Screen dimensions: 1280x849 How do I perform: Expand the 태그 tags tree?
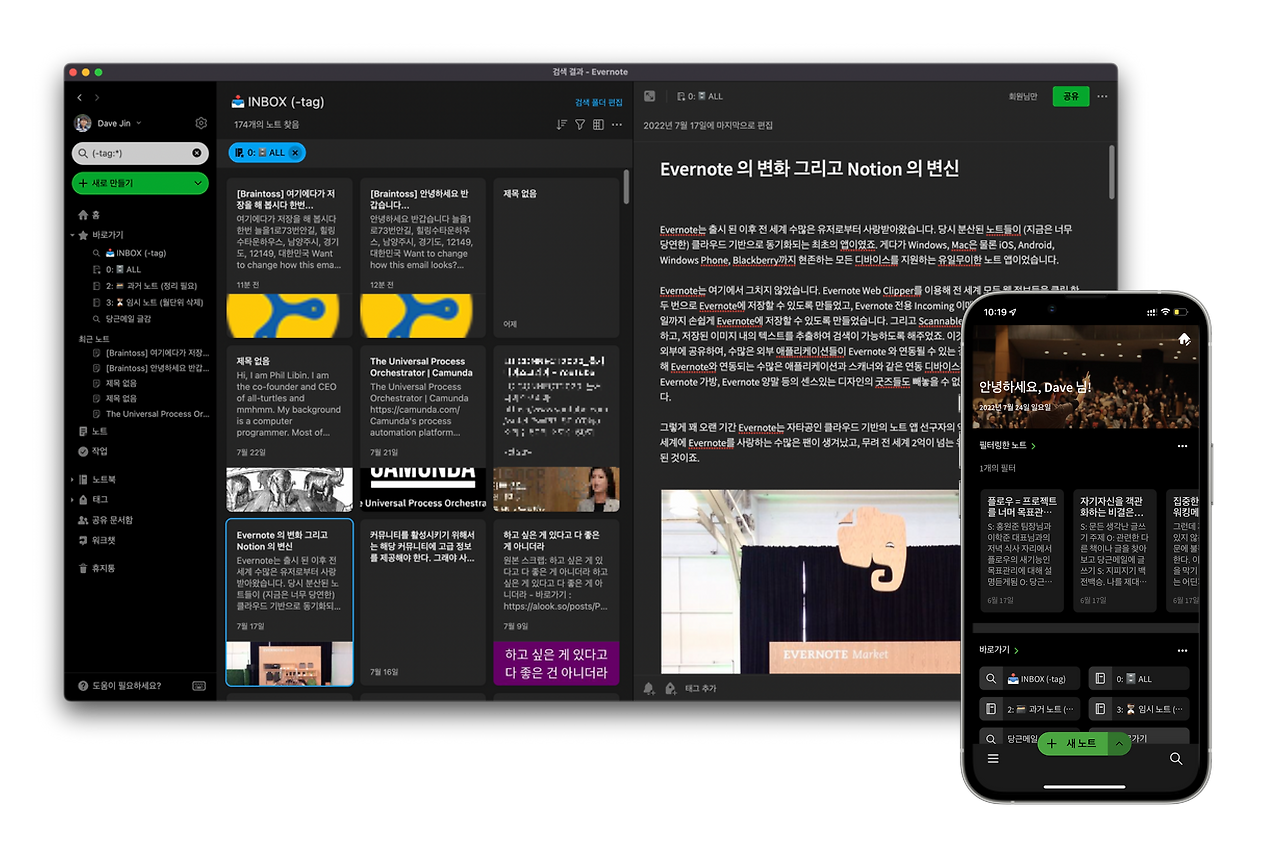pos(72,499)
